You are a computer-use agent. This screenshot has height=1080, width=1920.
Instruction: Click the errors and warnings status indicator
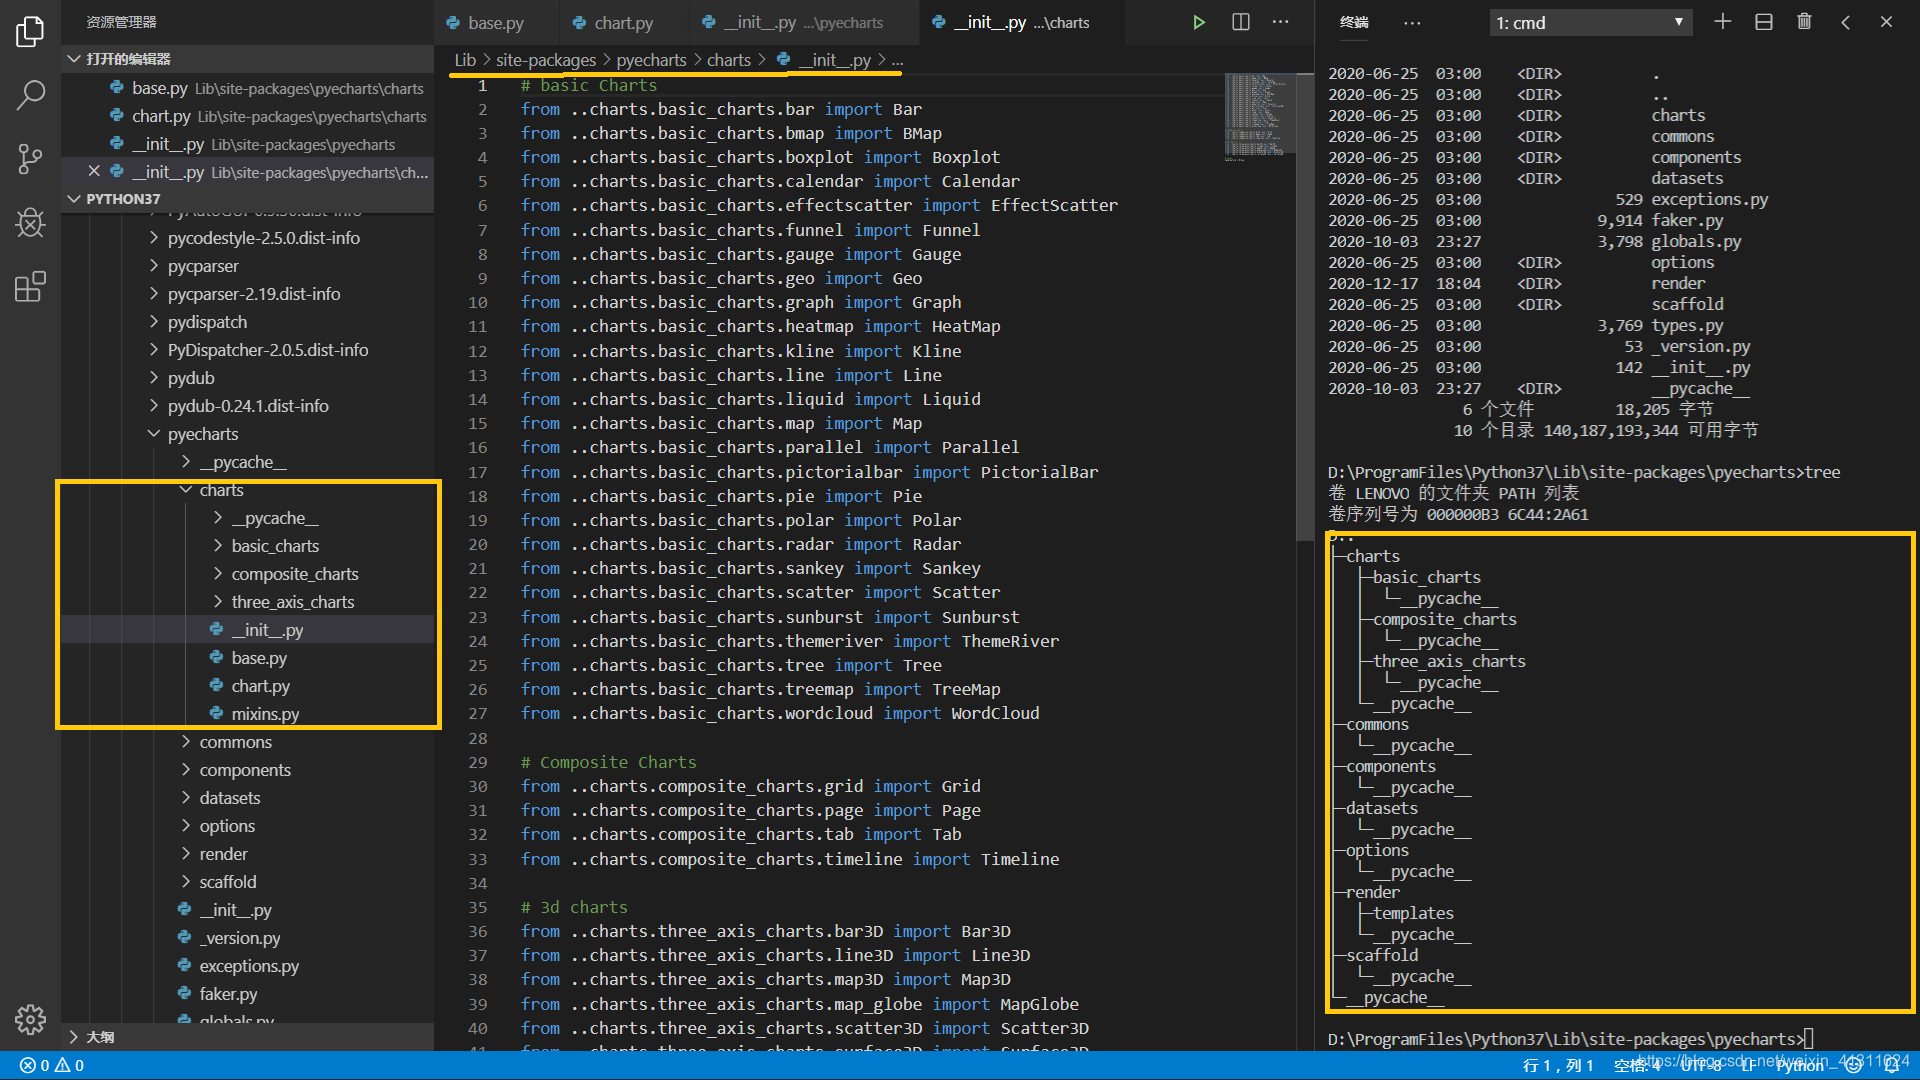[x=52, y=1065]
